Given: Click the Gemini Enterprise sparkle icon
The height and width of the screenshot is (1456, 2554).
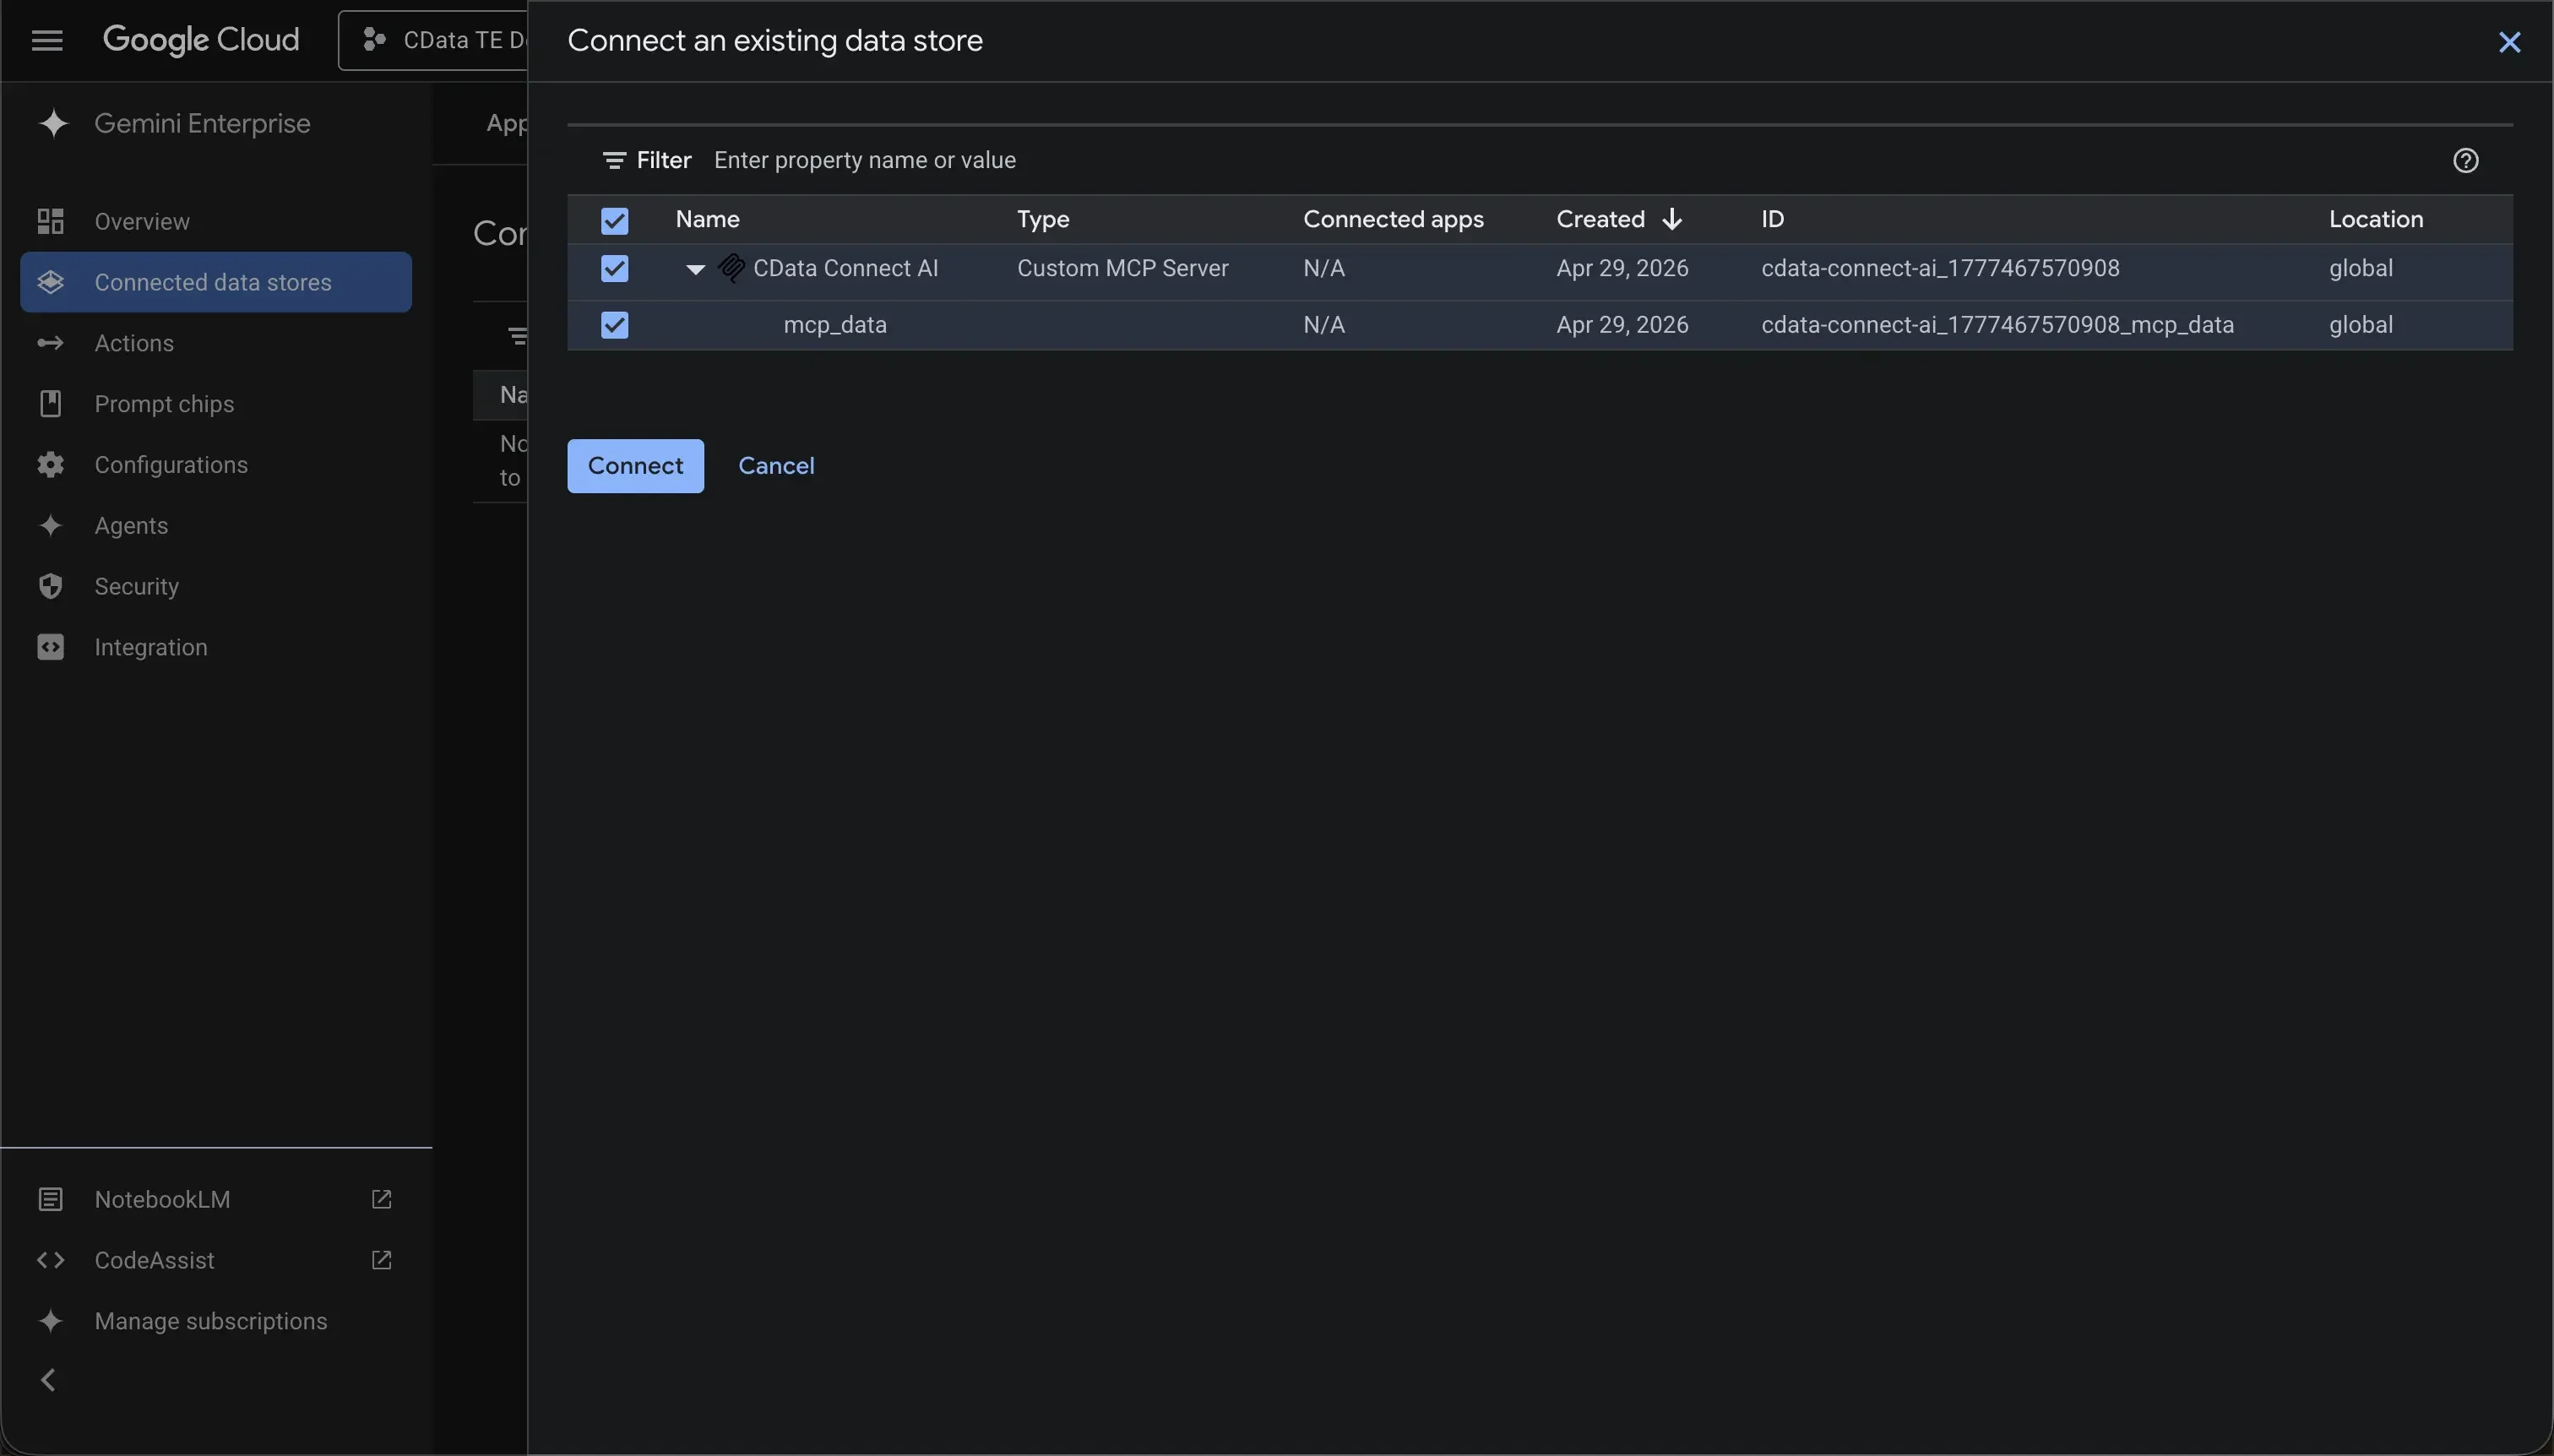Looking at the screenshot, I should [53, 123].
